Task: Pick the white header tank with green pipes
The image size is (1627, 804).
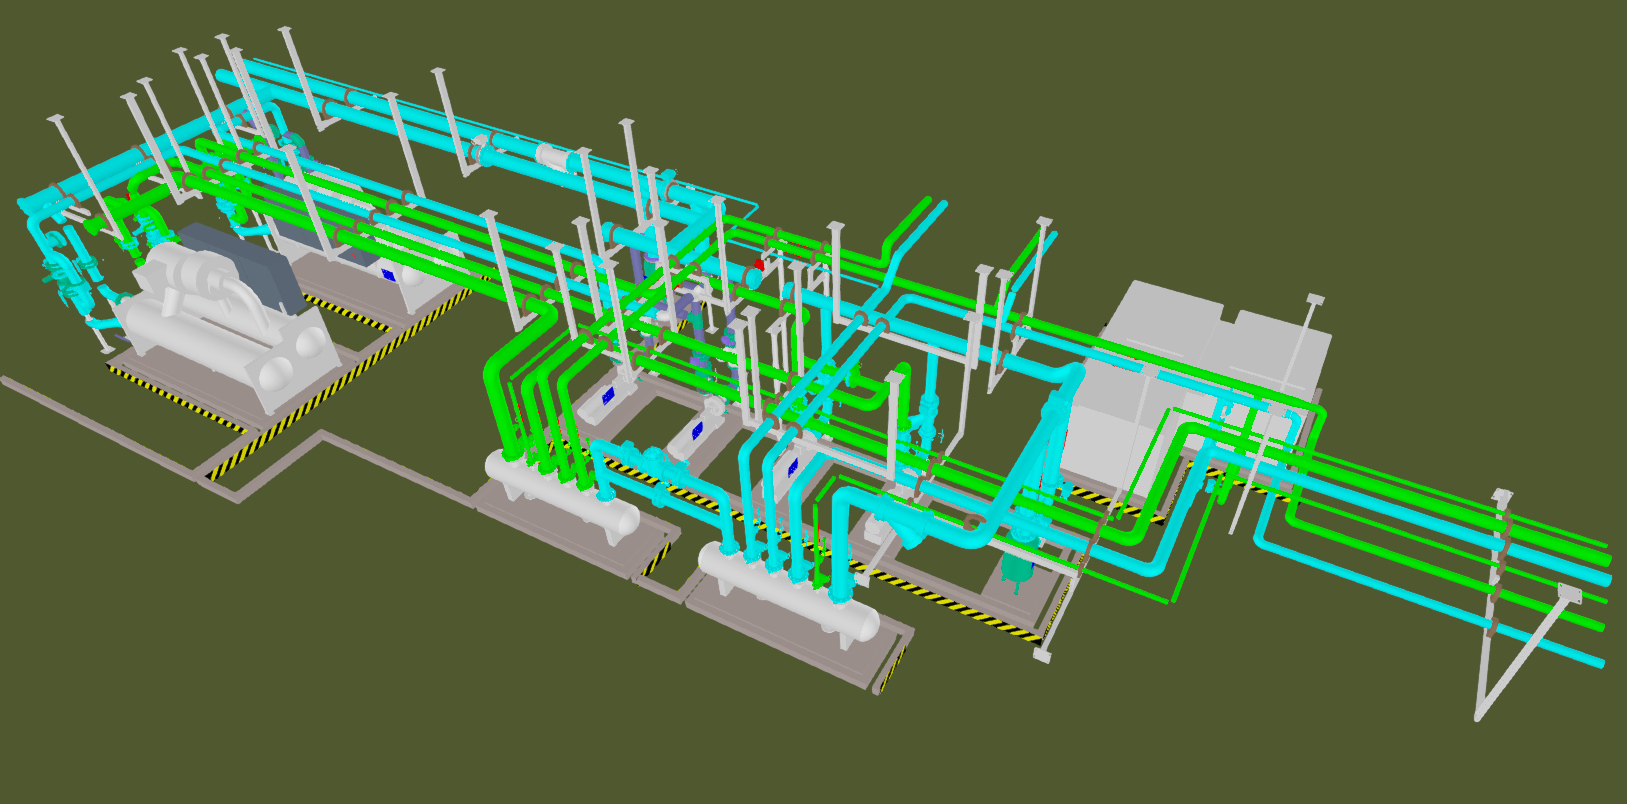Action: [x=561, y=494]
